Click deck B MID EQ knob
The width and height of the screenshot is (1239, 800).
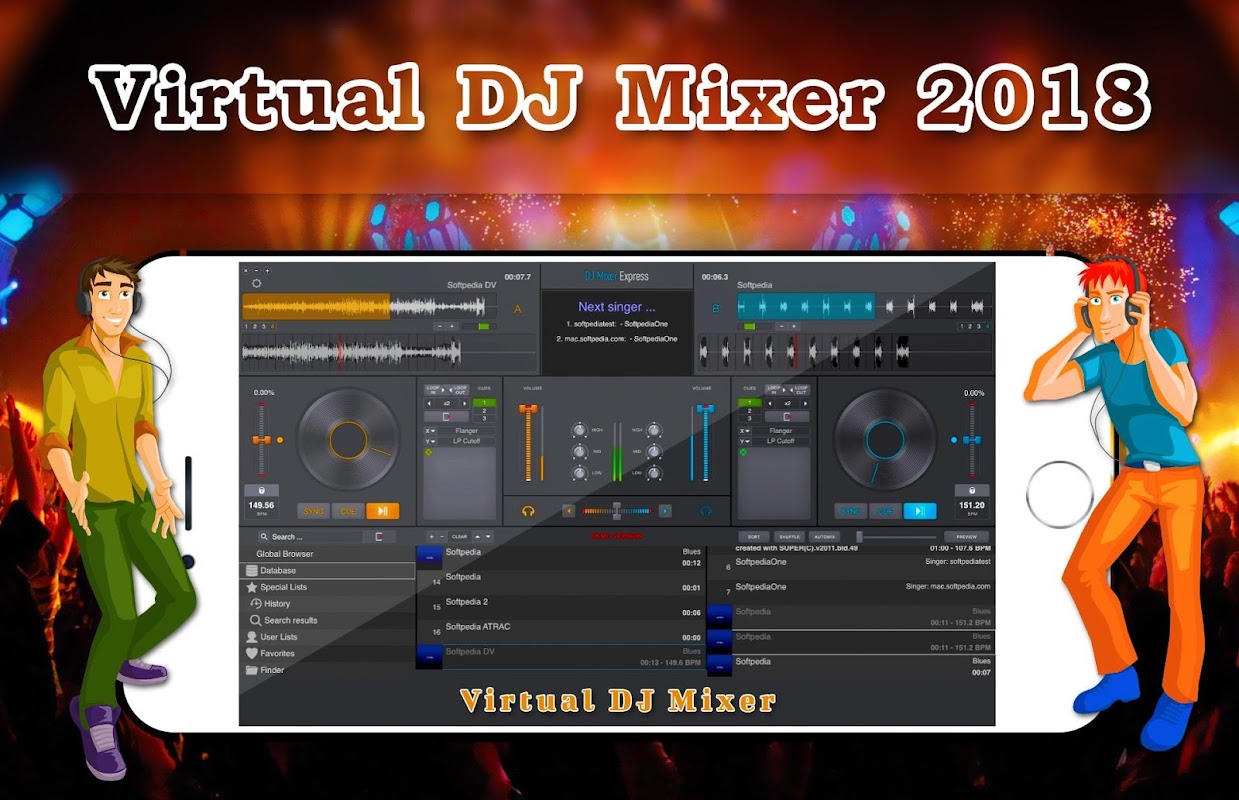(x=654, y=452)
